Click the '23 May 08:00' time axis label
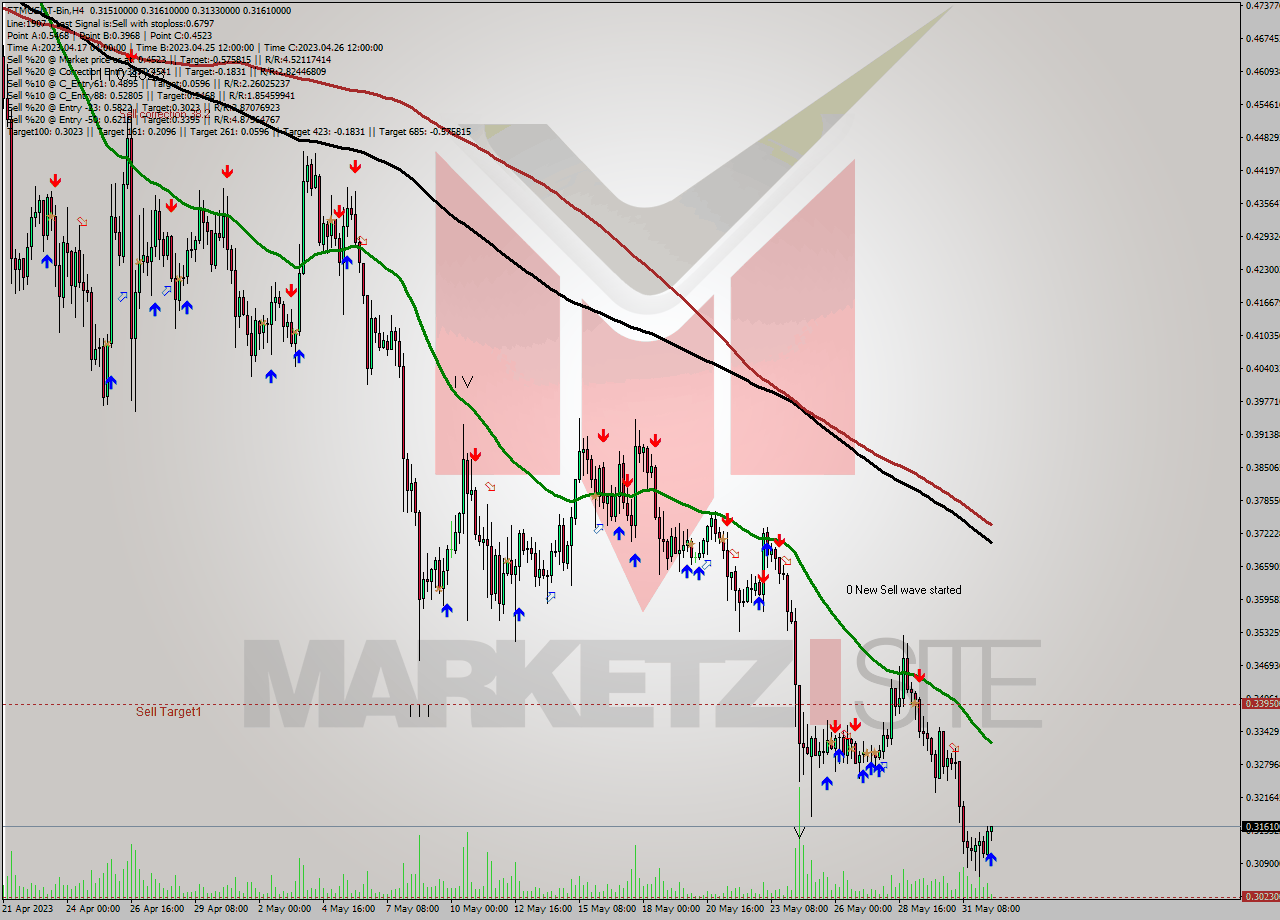Screen dimensions: 1280x920 [798, 909]
